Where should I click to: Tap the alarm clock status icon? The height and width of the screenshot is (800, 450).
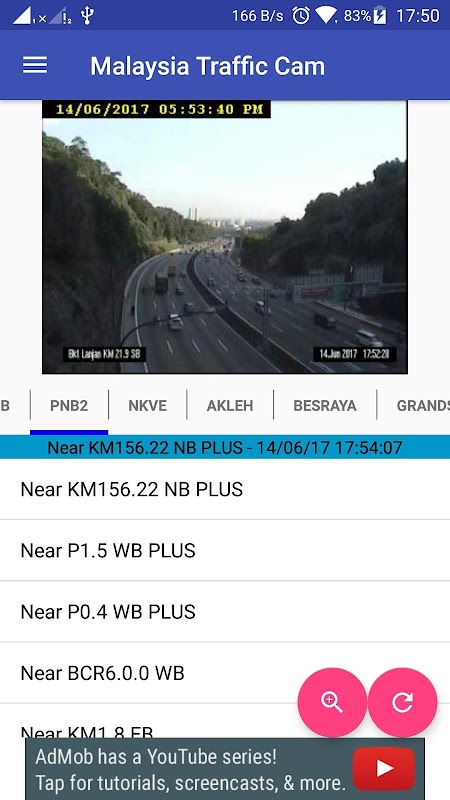pos(301,16)
